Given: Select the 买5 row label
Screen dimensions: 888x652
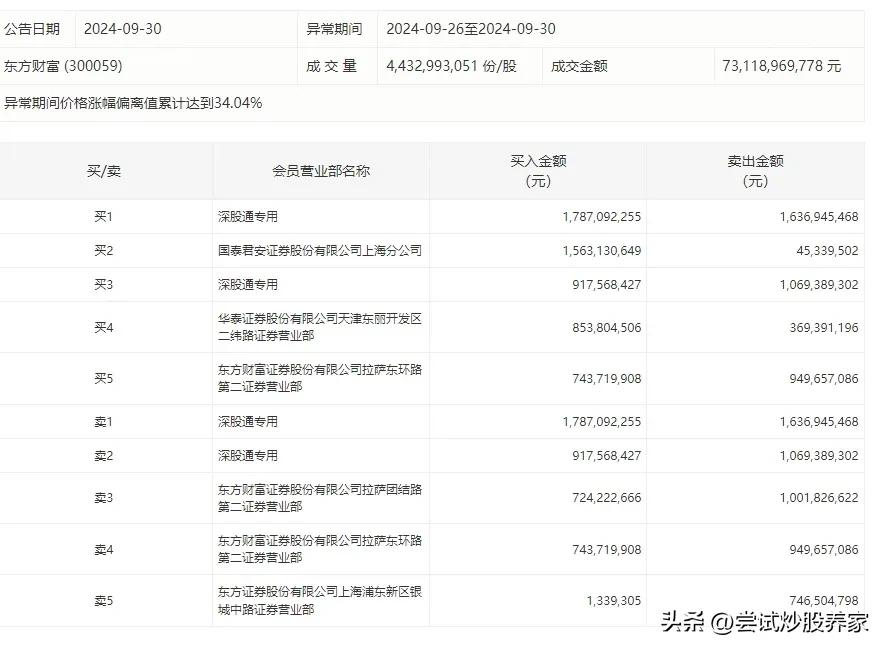Looking at the screenshot, I should click(x=104, y=378).
